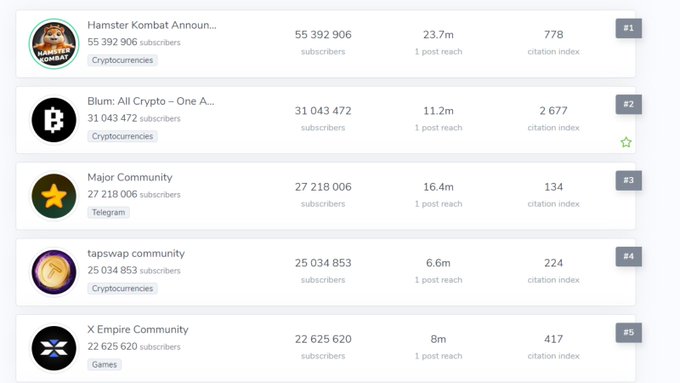Select the #4 rank badge
Image resolution: width=680 pixels, height=383 pixels.
pyautogui.click(x=628, y=256)
